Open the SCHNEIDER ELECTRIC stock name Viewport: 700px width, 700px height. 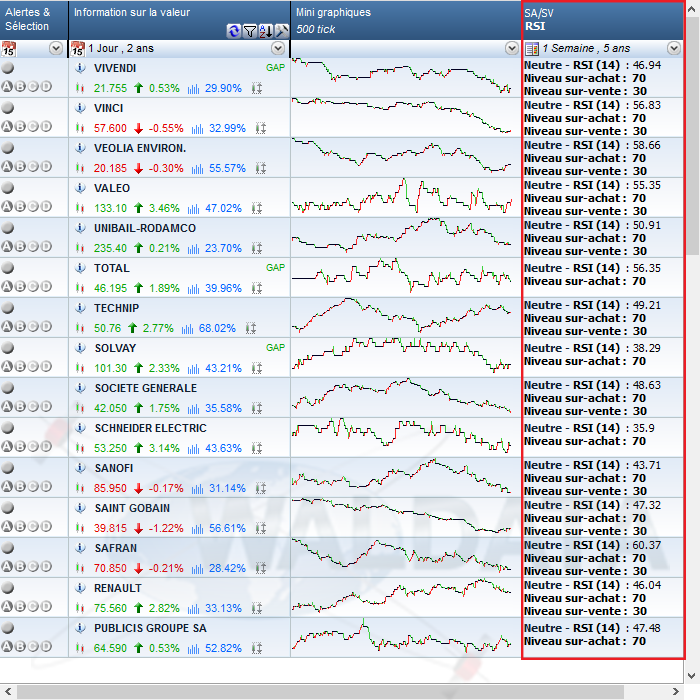(150, 428)
